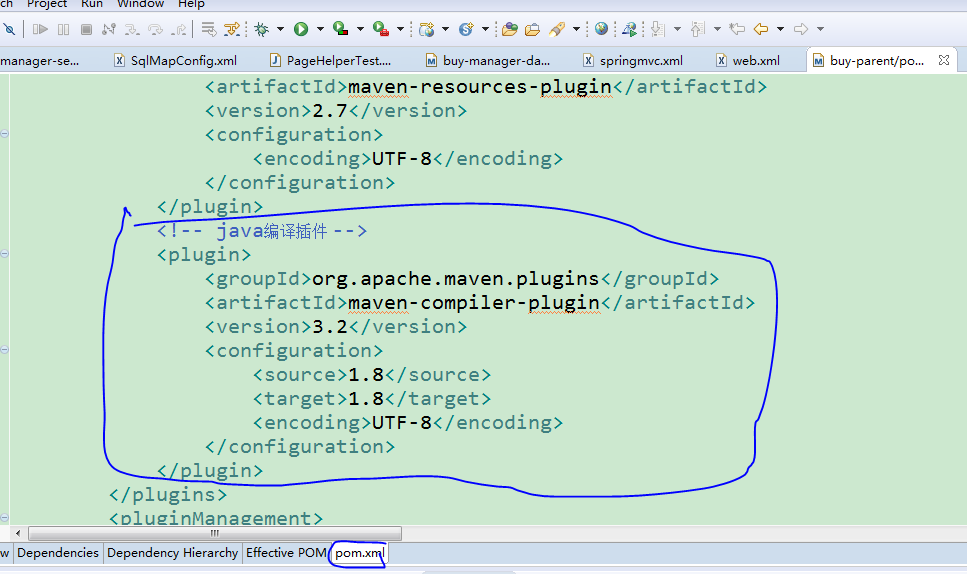Click the Terminate stop icon
The image size is (967, 574).
click(86, 29)
